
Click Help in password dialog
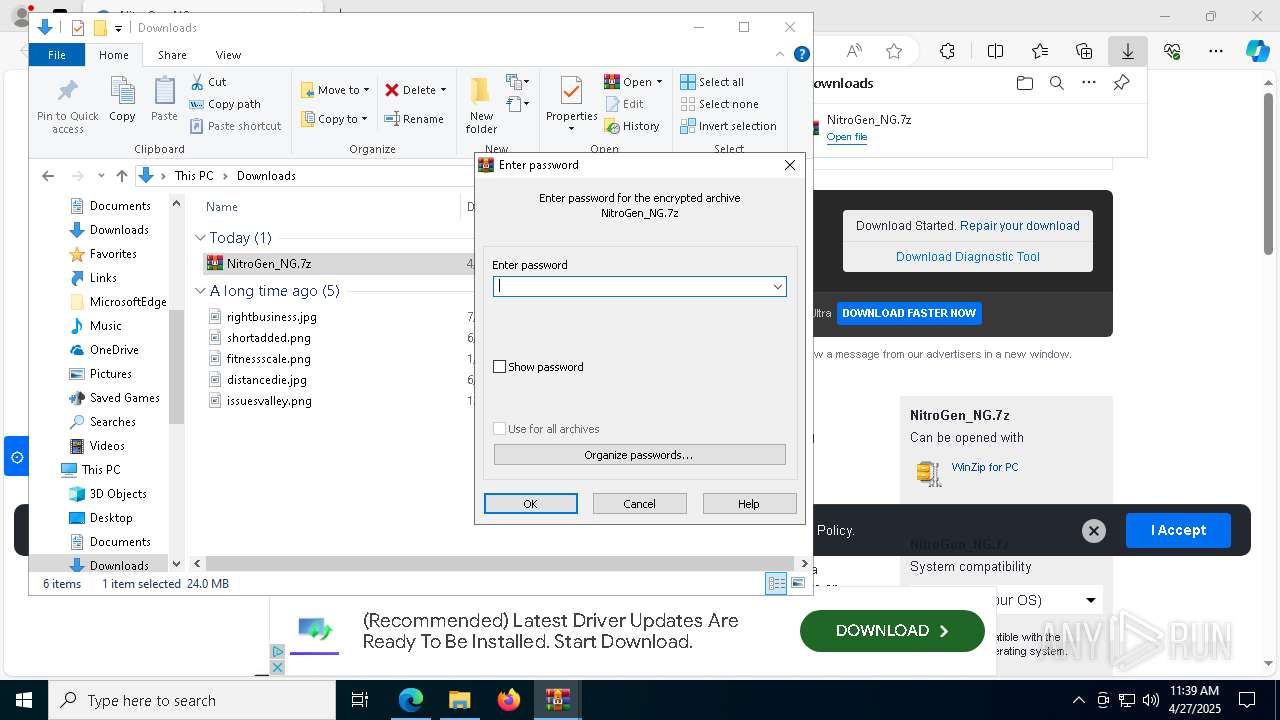(749, 504)
